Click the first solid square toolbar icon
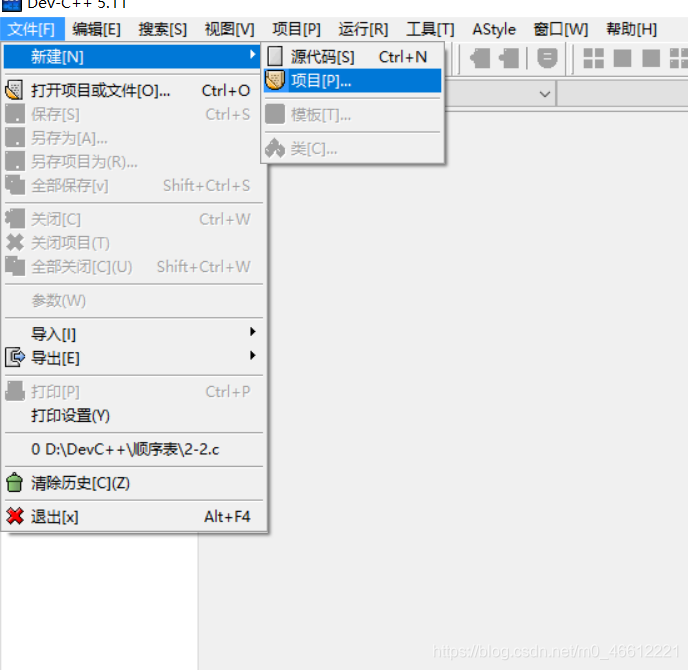 tap(622, 58)
